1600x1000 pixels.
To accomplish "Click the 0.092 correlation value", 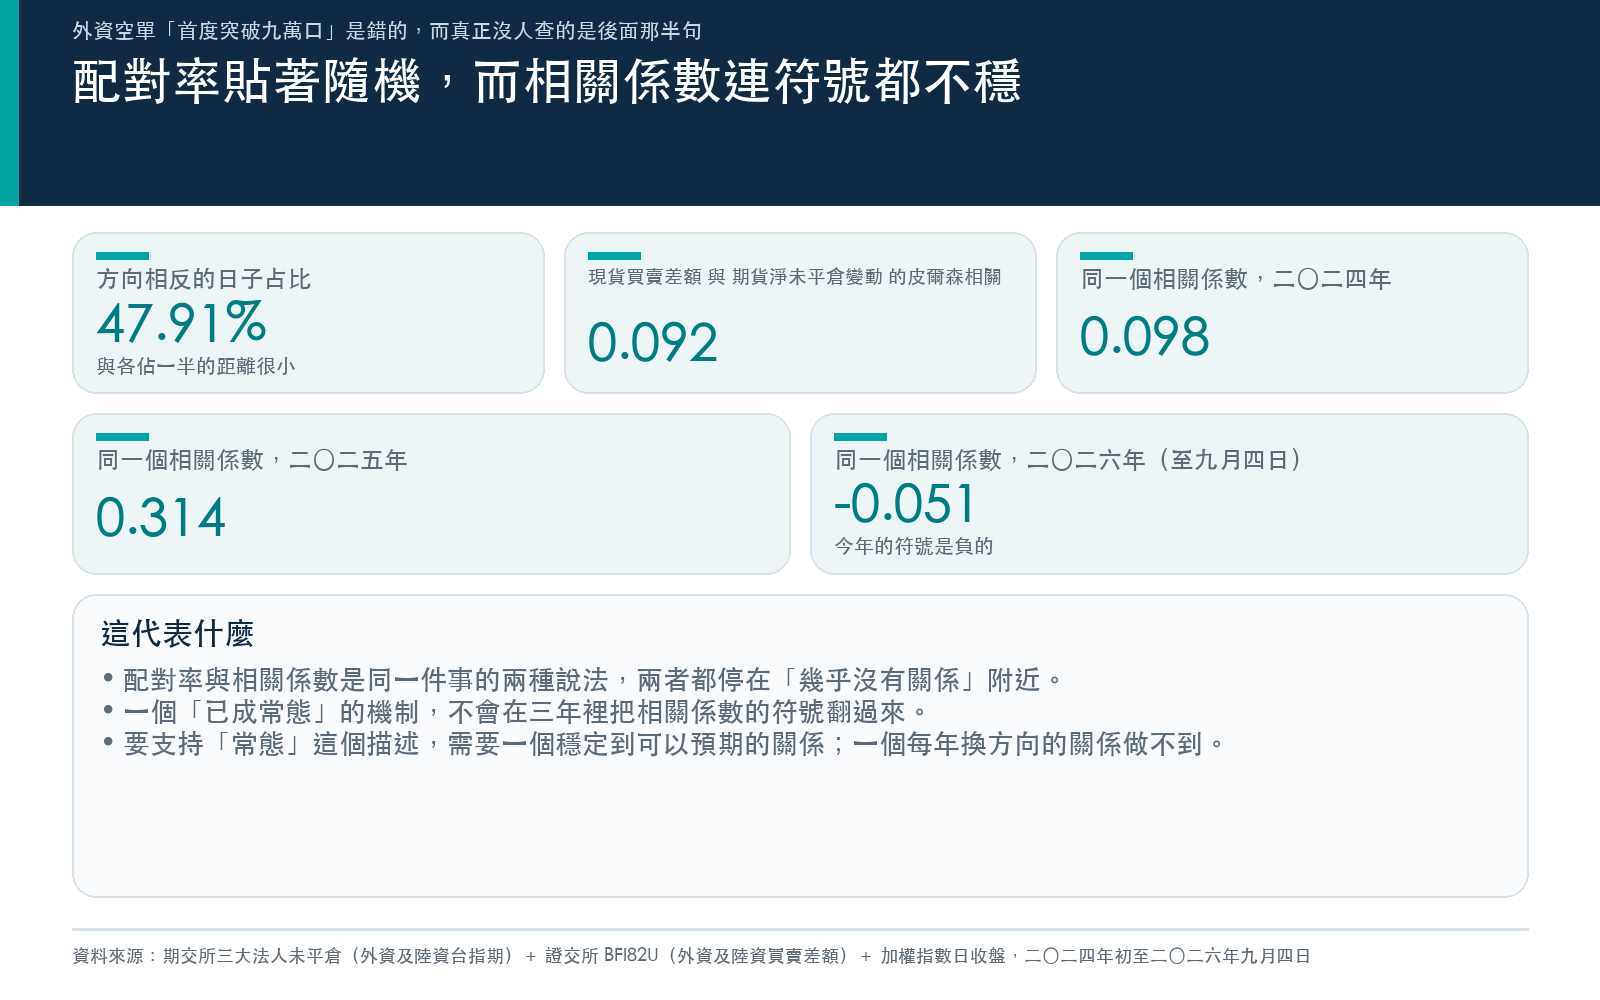I will (653, 343).
